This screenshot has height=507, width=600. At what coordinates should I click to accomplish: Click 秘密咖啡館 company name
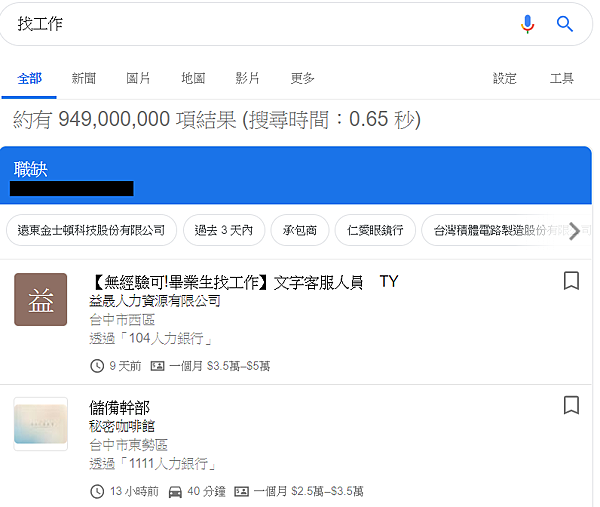122,426
